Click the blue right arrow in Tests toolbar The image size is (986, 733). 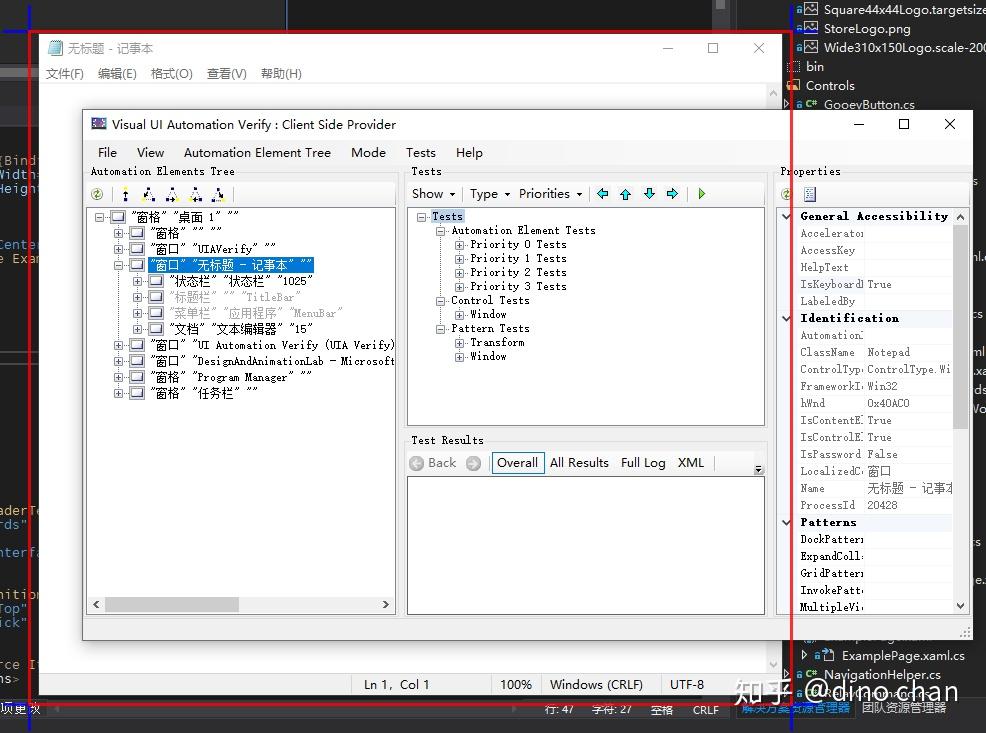tap(672, 194)
